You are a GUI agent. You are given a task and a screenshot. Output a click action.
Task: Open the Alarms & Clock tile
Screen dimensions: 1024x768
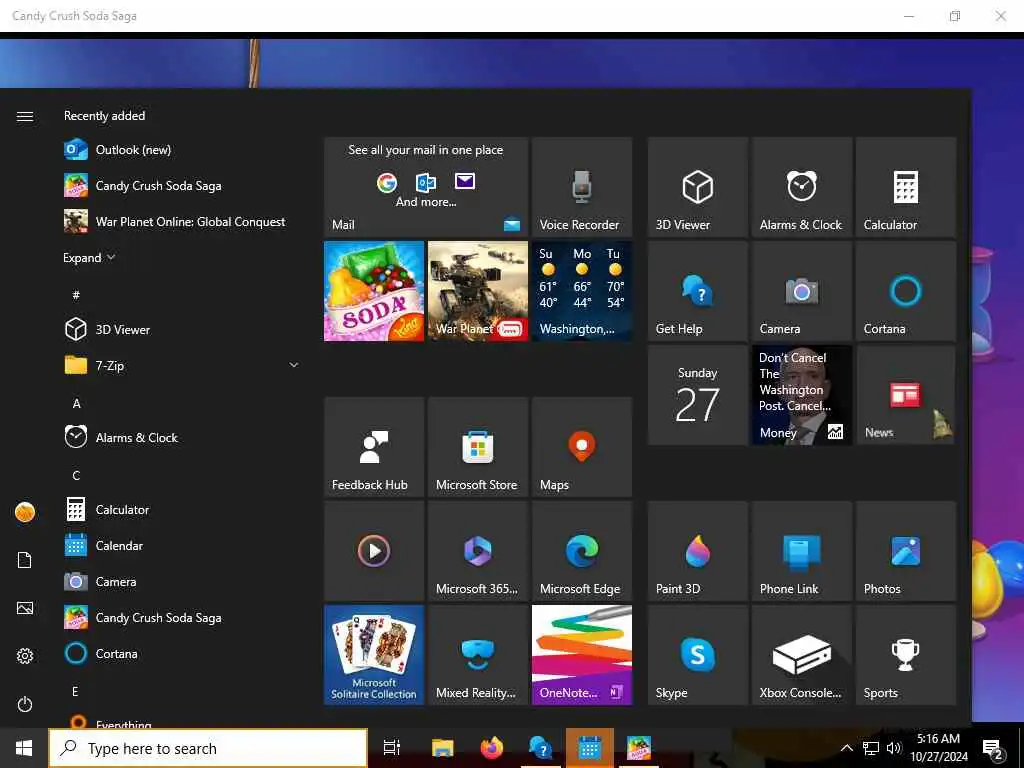tap(802, 187)
